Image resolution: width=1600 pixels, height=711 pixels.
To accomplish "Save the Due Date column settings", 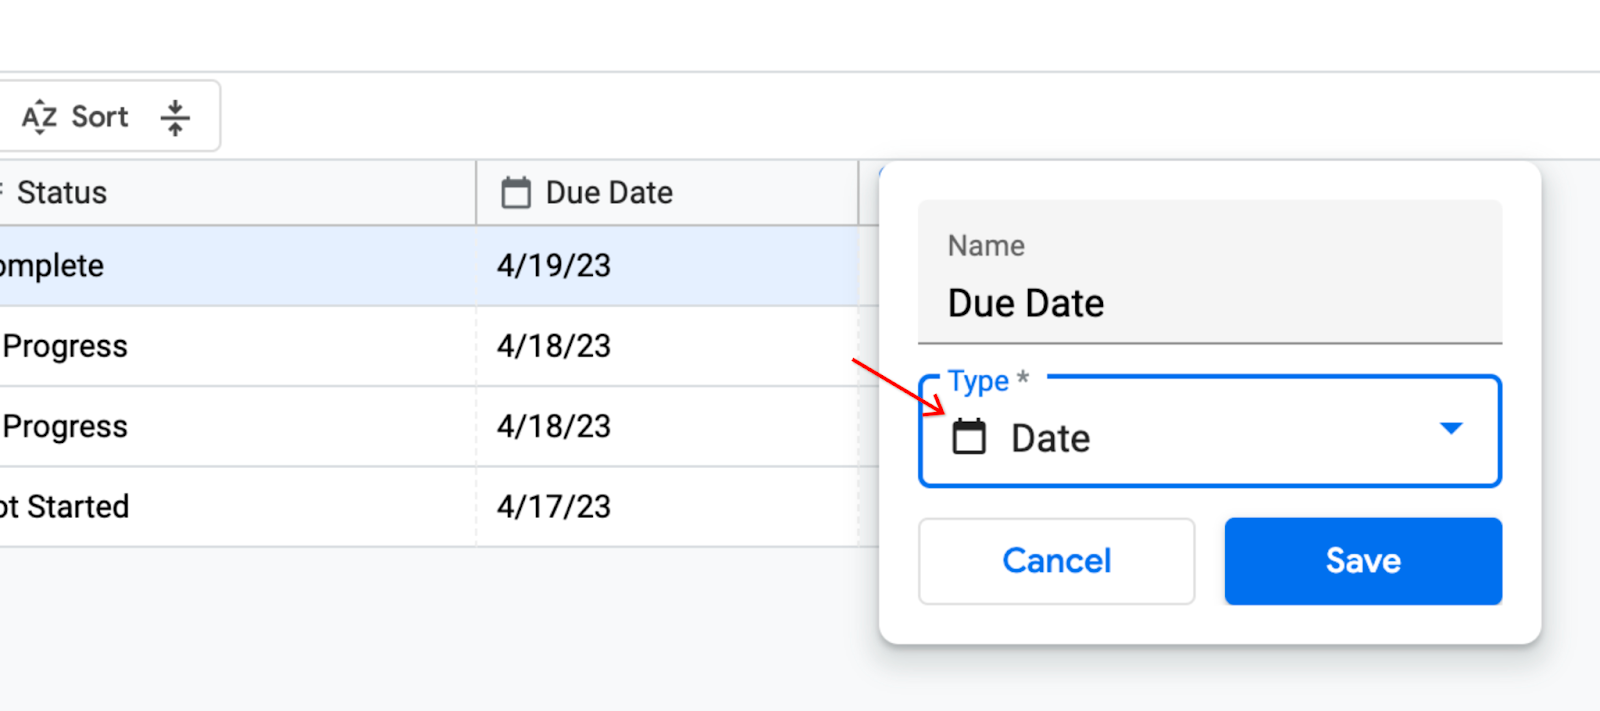I will pyautogui.click(x=1362, y=561).
